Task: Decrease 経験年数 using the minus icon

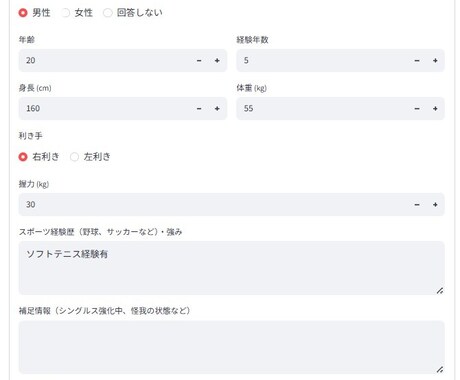Action: tap(417, 61)
